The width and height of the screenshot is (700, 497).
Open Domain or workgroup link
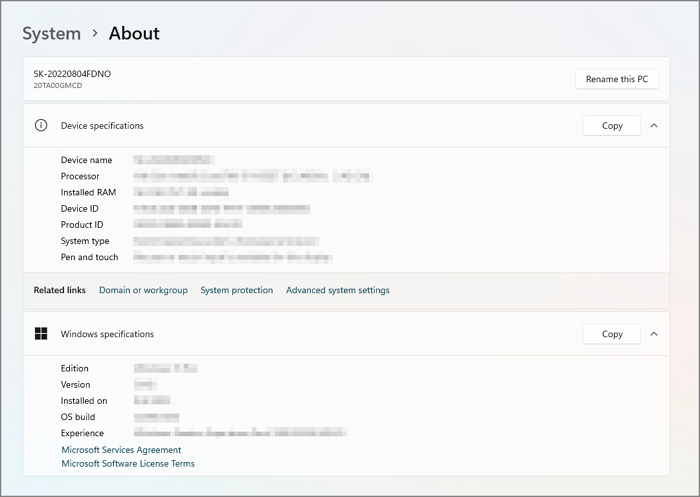point(143,290)
